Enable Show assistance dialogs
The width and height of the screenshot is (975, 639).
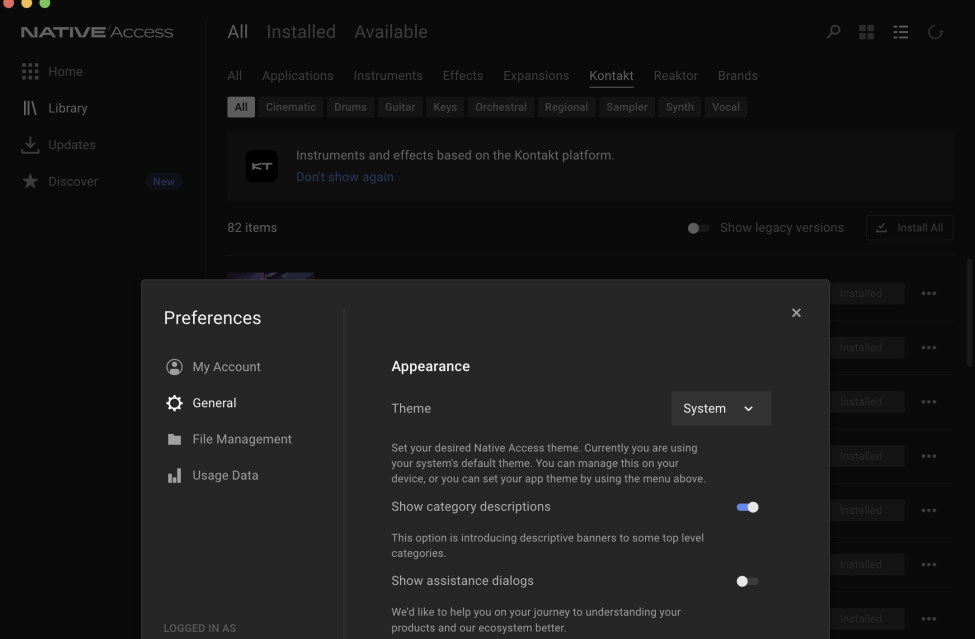[747, 581]
